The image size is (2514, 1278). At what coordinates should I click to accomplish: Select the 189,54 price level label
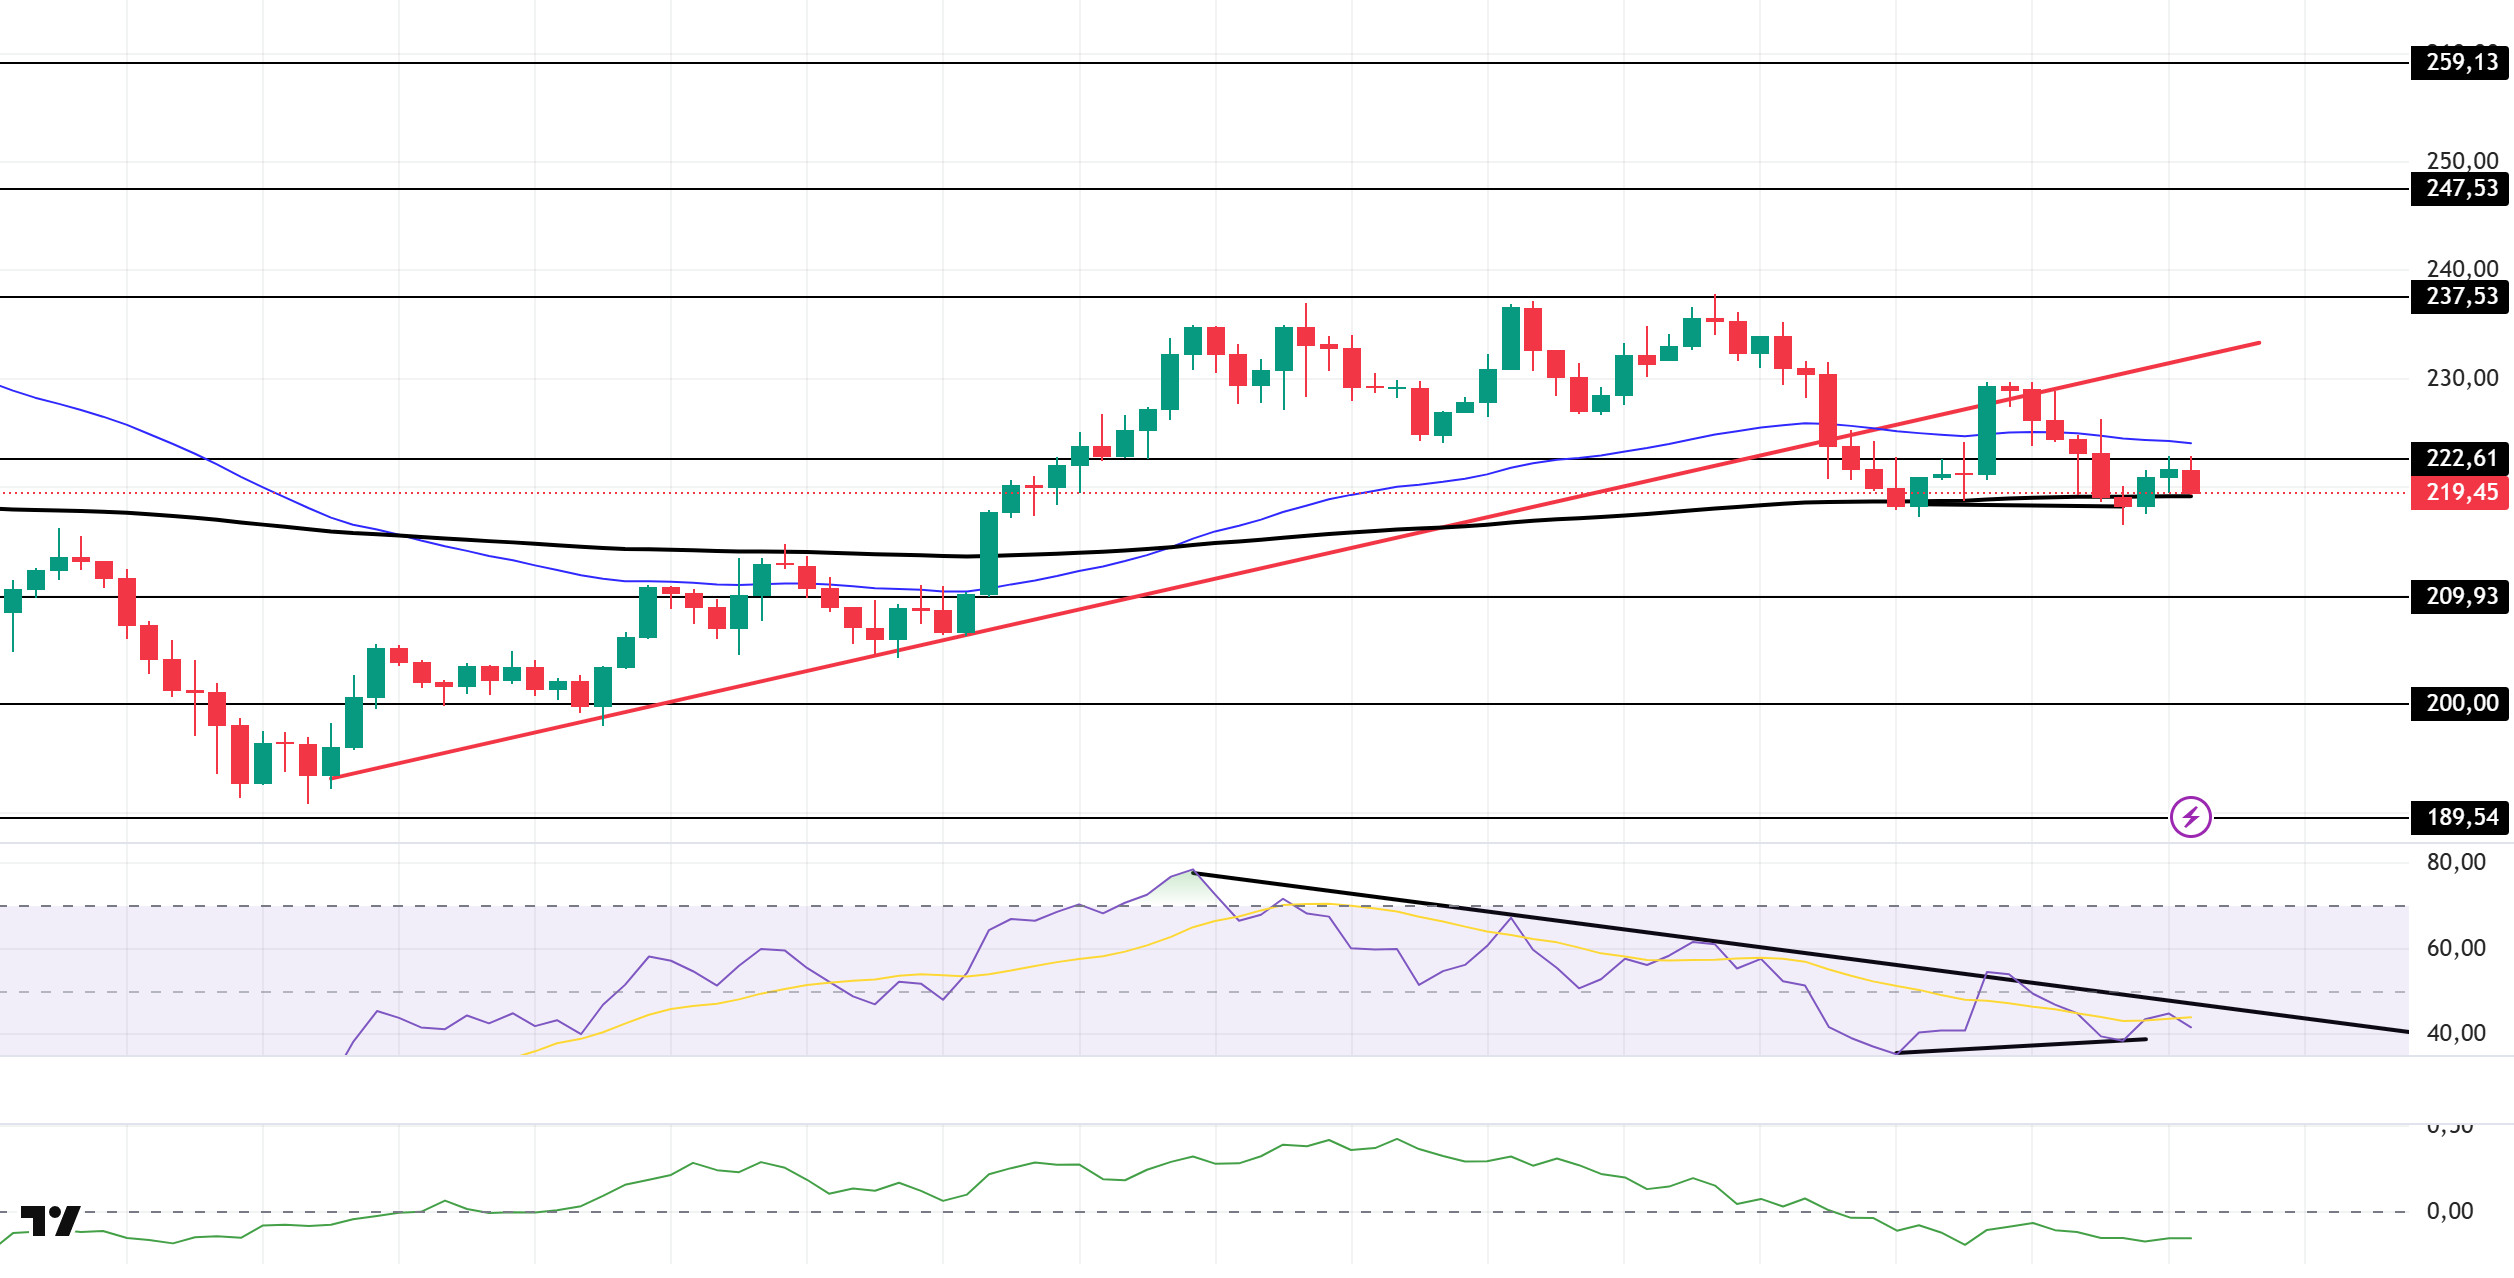click(x=2460, y=818)
